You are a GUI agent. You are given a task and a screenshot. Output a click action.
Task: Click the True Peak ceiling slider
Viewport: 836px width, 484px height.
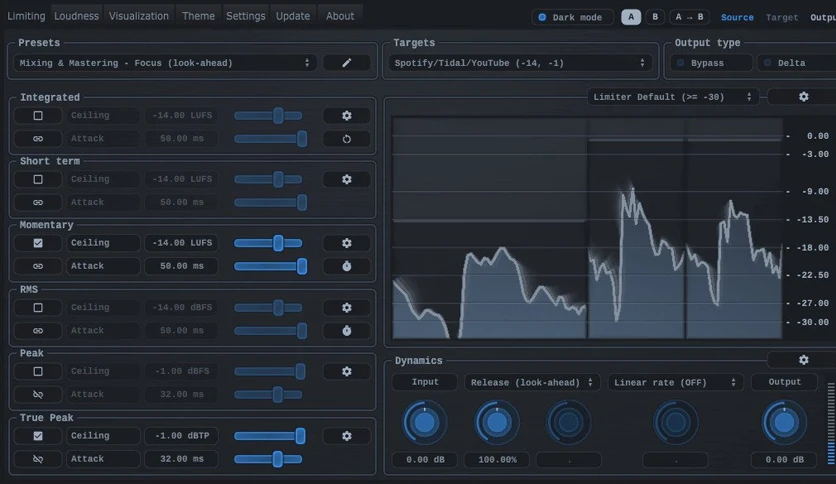point(269,436)
